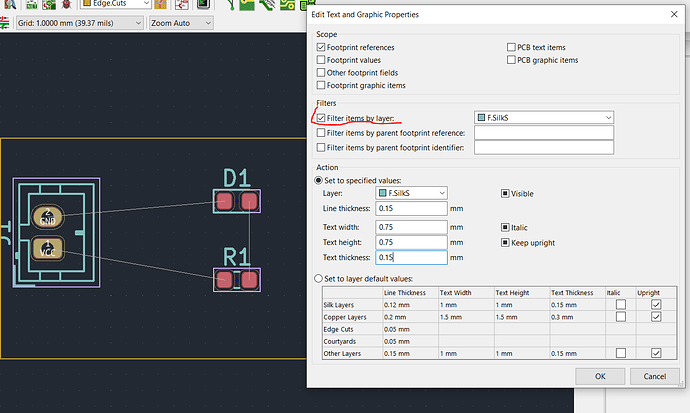Viewport: 690px width, 413px height.
Task: Toggle Other Layers Upright checkbox in table
Action: (x=656, y=353)
